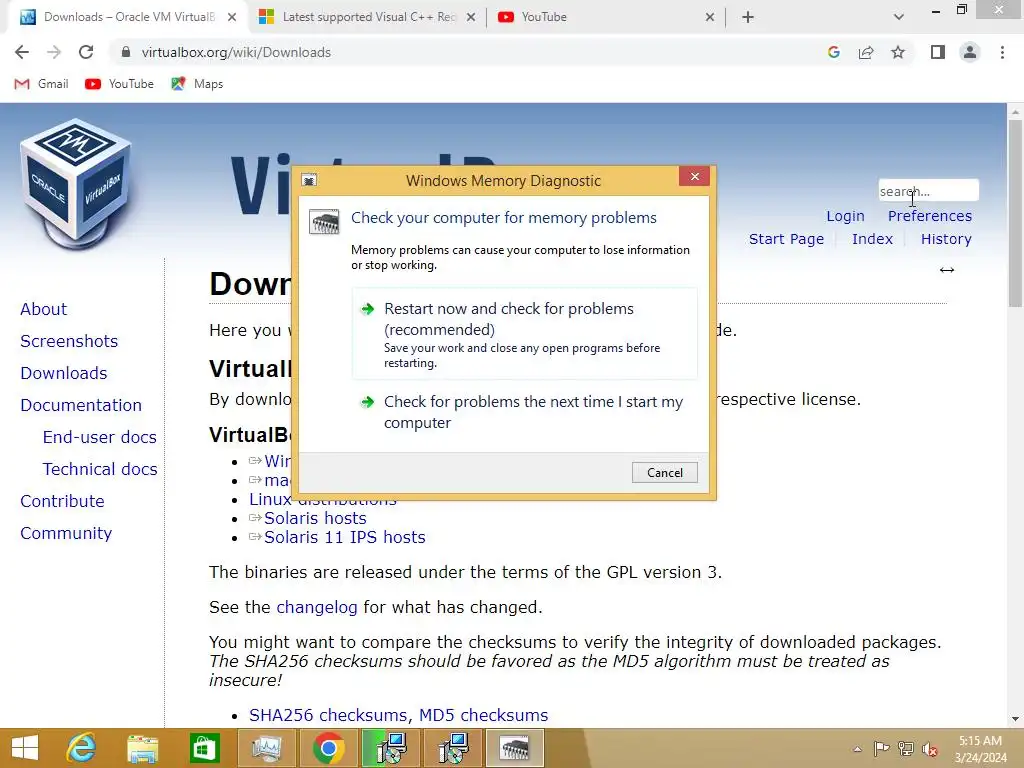1024x768 pixels.
Task: Click the taskbar clock showing 5:15 AM
Action: tap(980, 749)
